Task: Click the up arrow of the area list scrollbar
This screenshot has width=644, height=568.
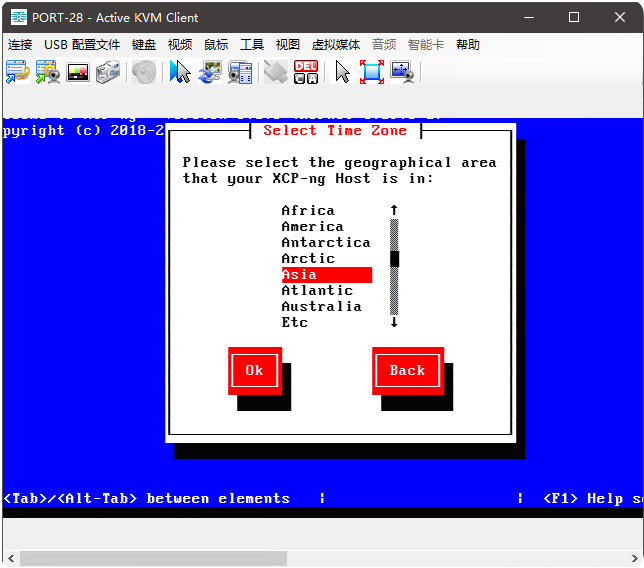Action: pyautogui.click(x=394, y=210)
